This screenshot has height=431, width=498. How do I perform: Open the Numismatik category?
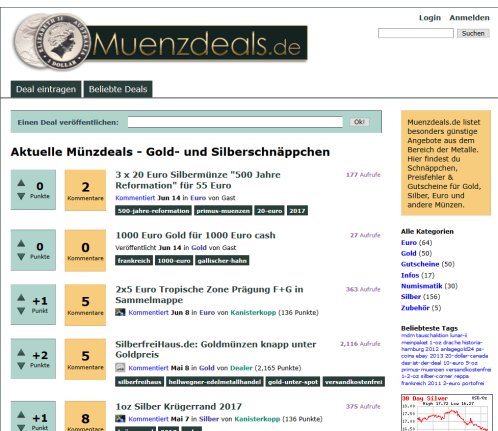422,286
